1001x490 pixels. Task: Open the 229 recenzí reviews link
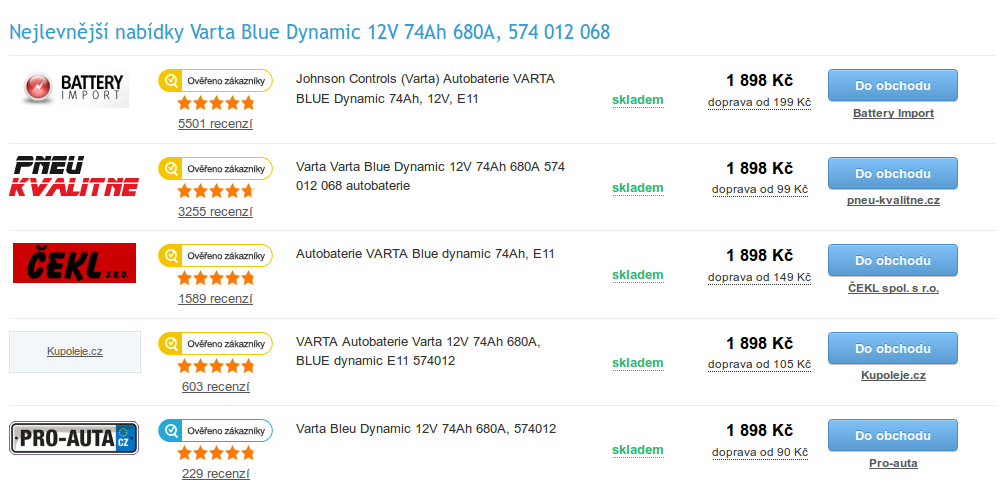[x=215, y=474]
